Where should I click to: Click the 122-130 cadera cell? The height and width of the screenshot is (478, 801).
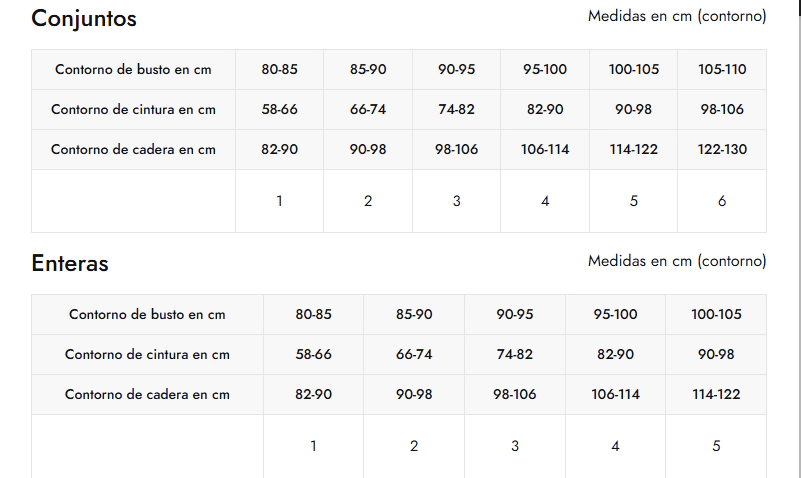[722, 150]
